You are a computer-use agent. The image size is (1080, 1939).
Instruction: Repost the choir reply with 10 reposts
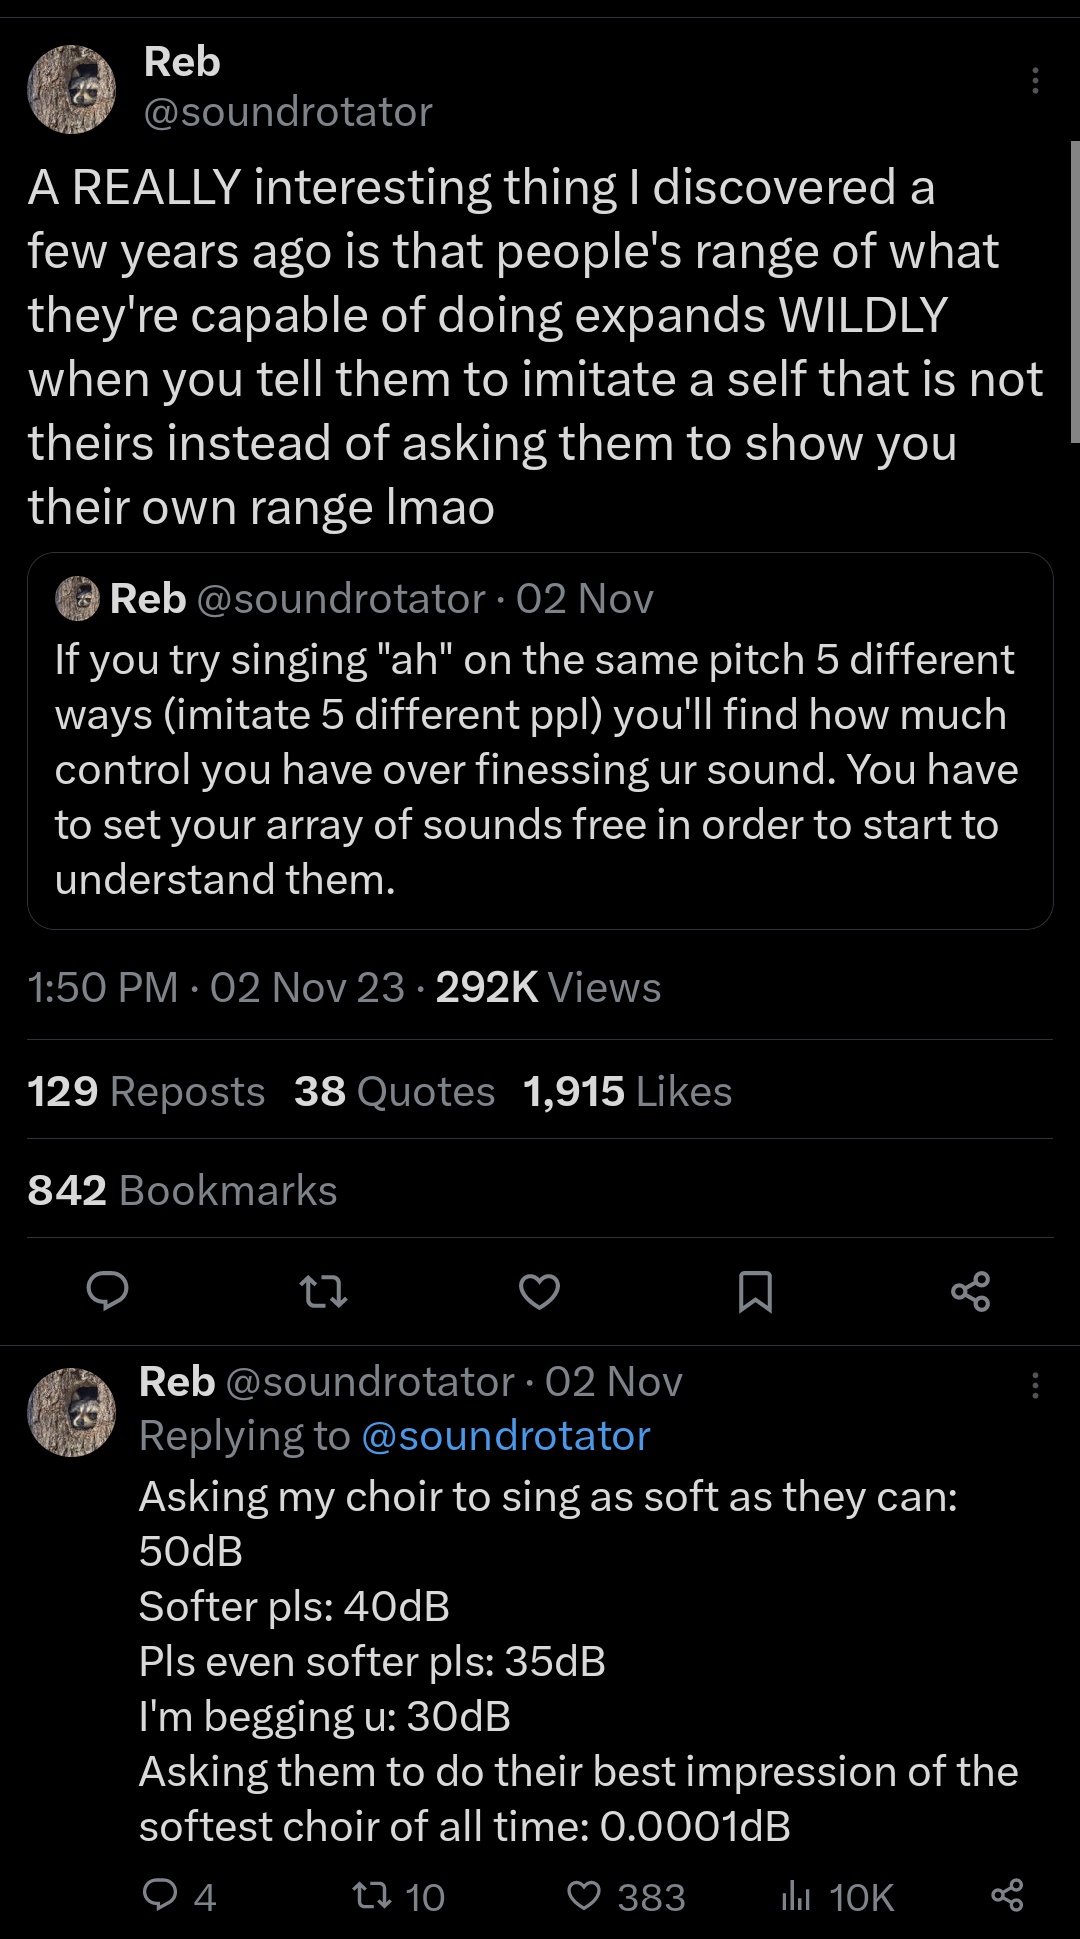[375, 1896]
